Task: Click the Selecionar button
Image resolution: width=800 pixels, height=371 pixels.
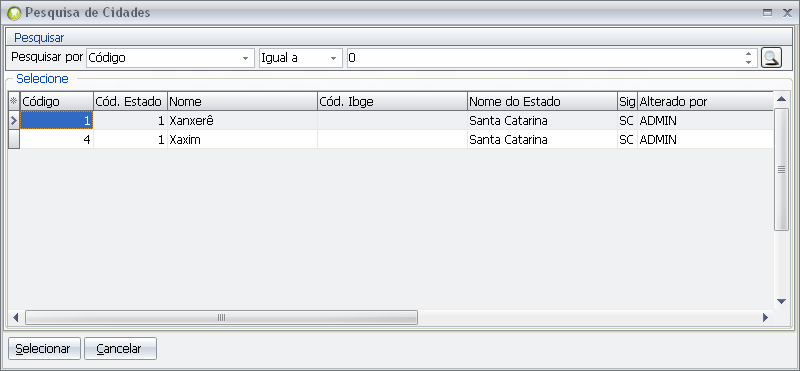Action: coord(44,349)
